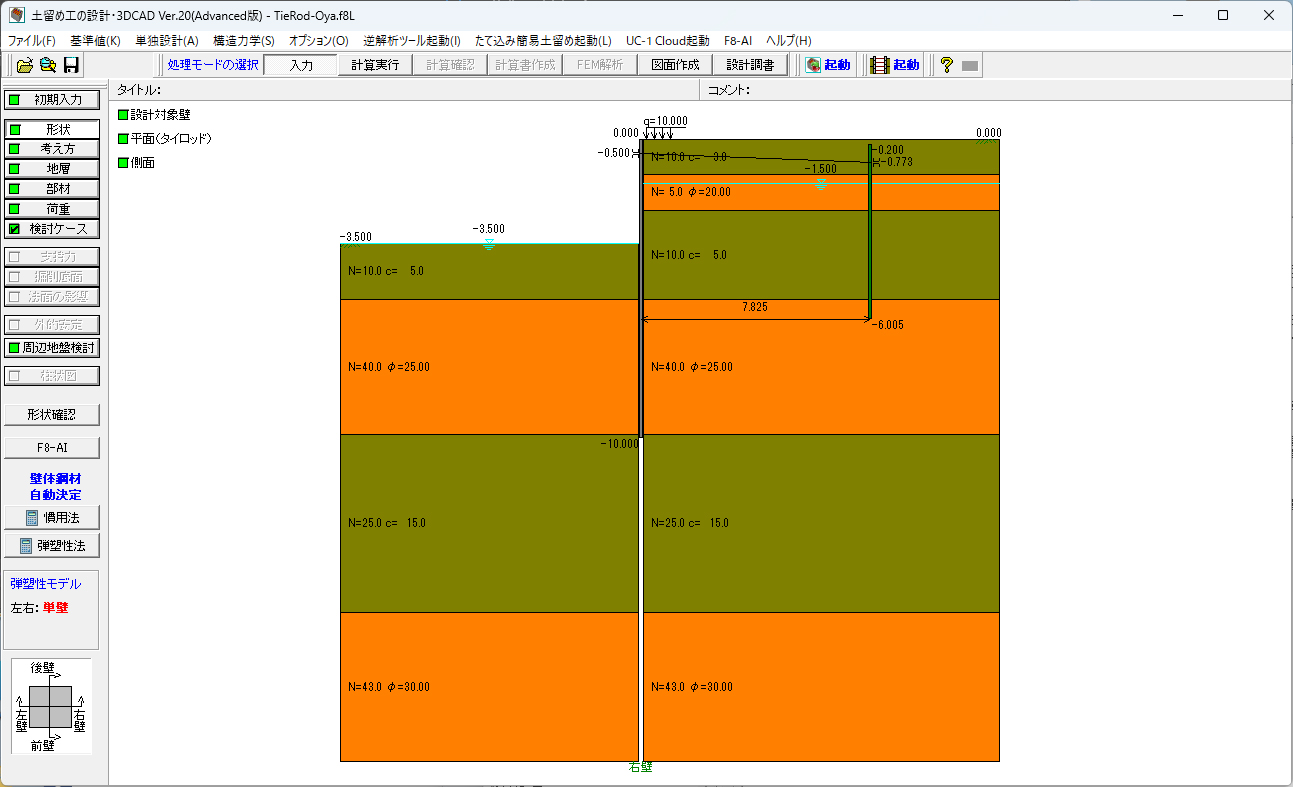The height and width of the screenshot is (787, 1293).
Task: Click the left-side N=43.0 φ=30.00 layer label
Action: [388, 687]
